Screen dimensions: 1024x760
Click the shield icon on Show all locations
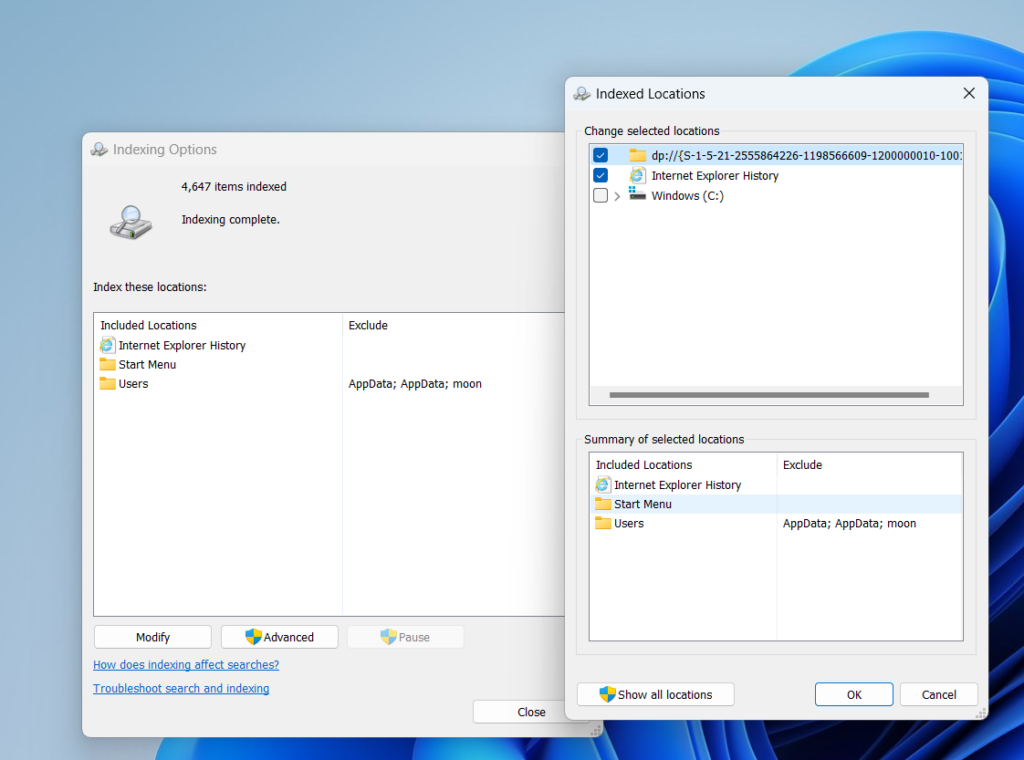click(x=606, y=694)
